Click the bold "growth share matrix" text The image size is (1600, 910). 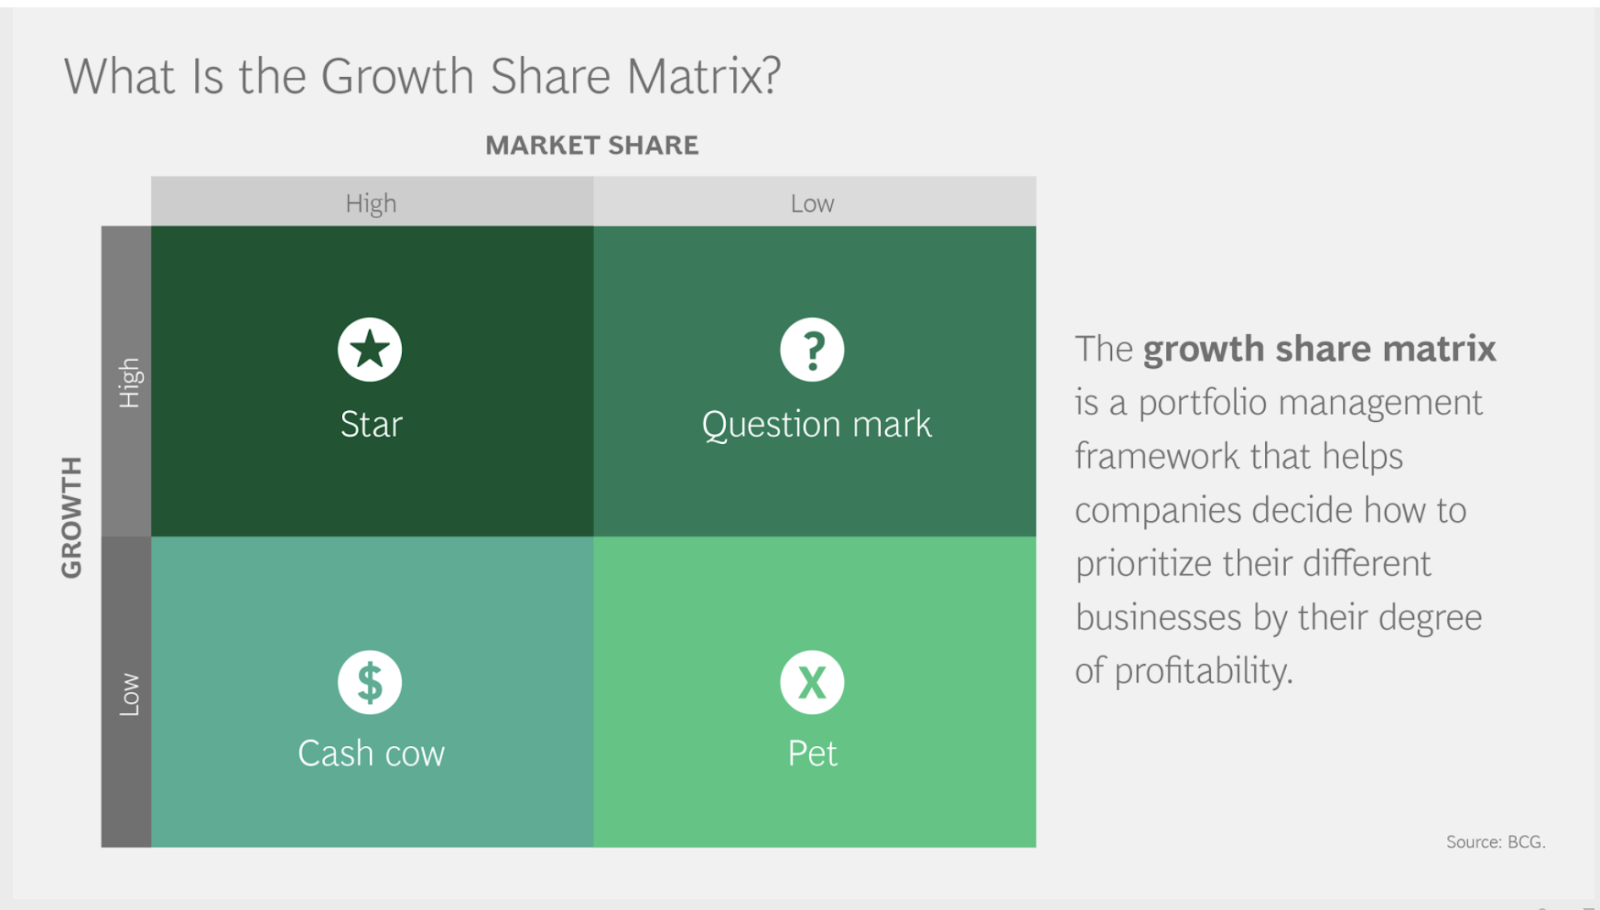[1319, 349]
